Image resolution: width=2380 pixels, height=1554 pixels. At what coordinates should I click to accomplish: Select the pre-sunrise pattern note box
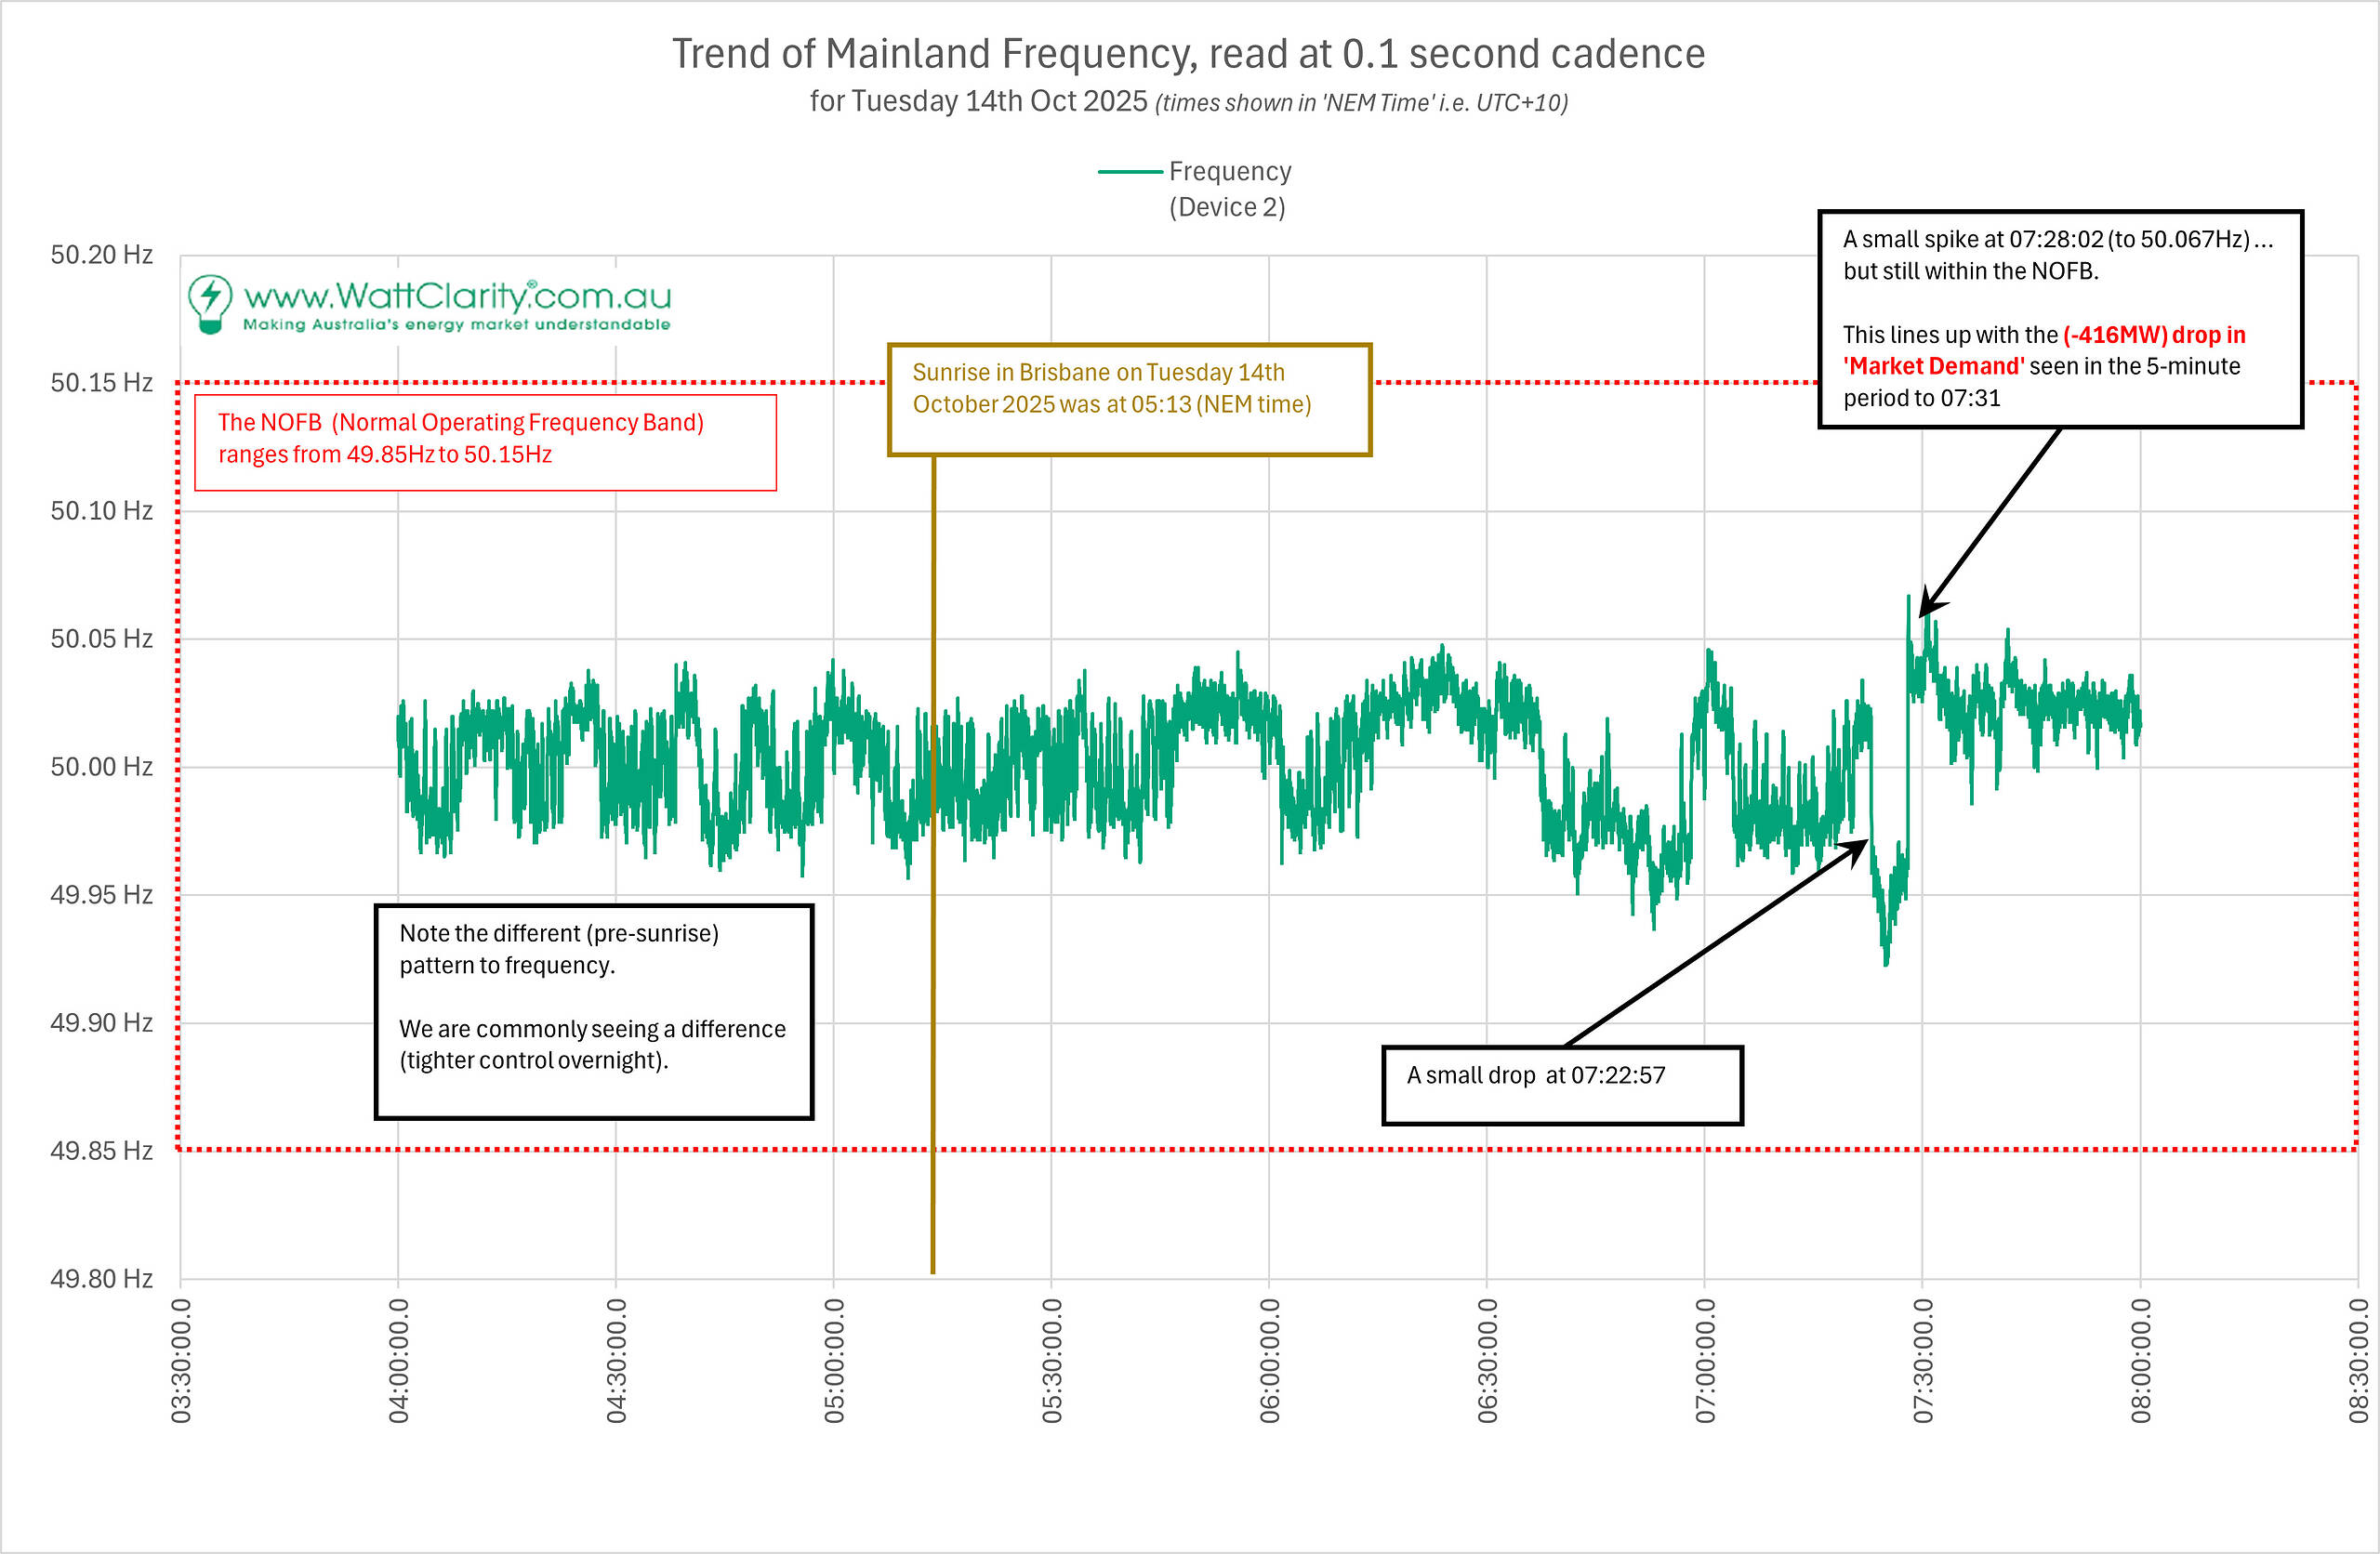593,1010
